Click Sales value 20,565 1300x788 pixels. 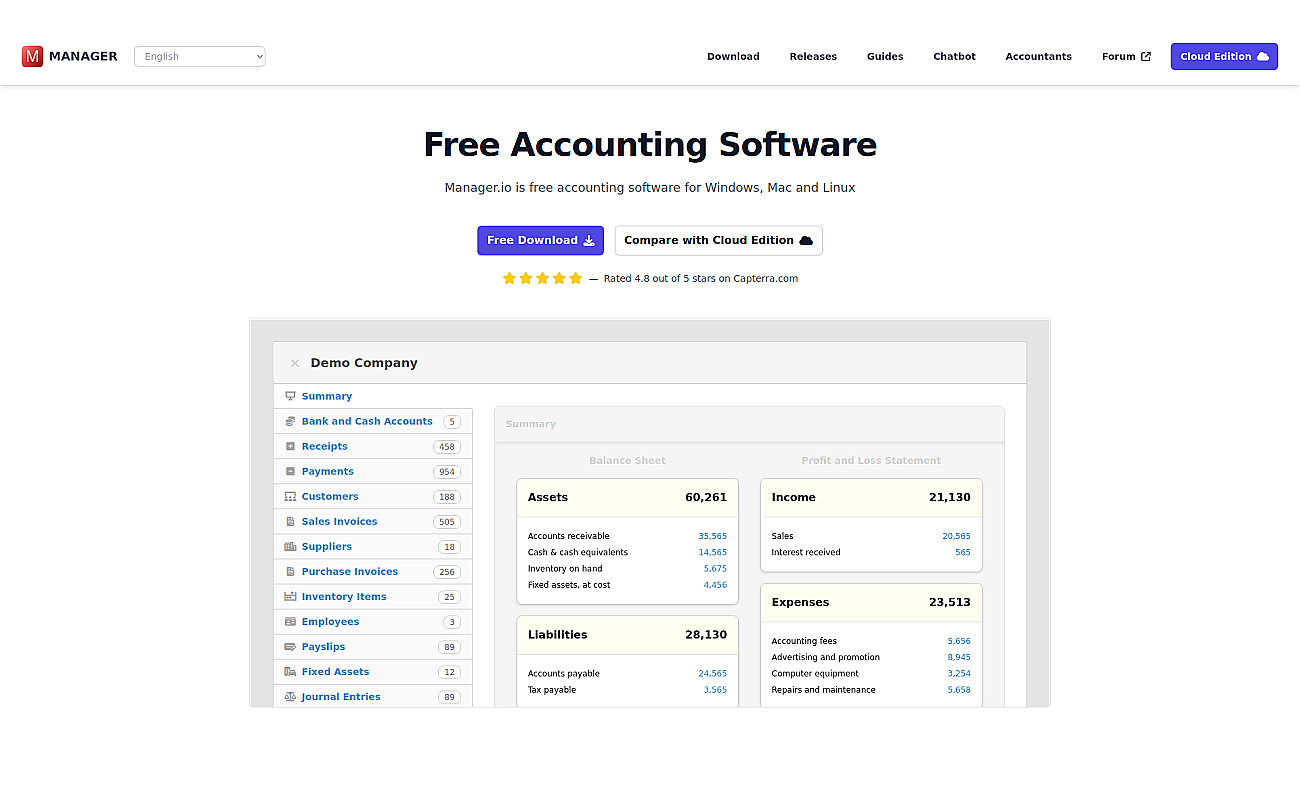pos(956,536)
